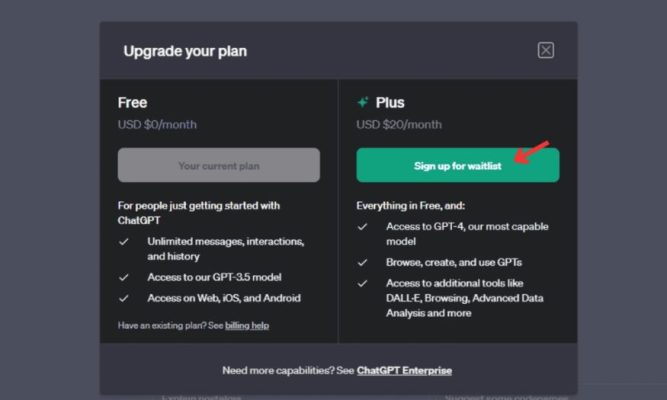Click the greyed-out Your current plan button
The width and height of the screenshot is (667, 400).
219,165
